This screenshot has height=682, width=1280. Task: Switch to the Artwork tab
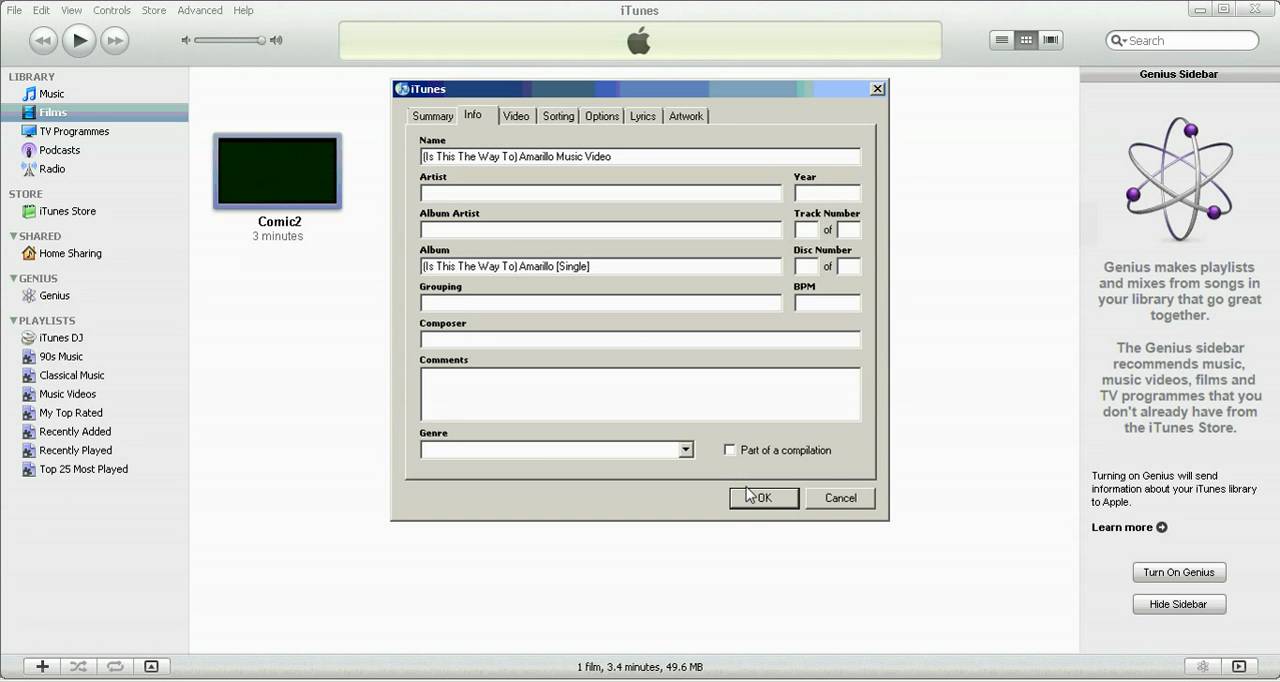686,116
